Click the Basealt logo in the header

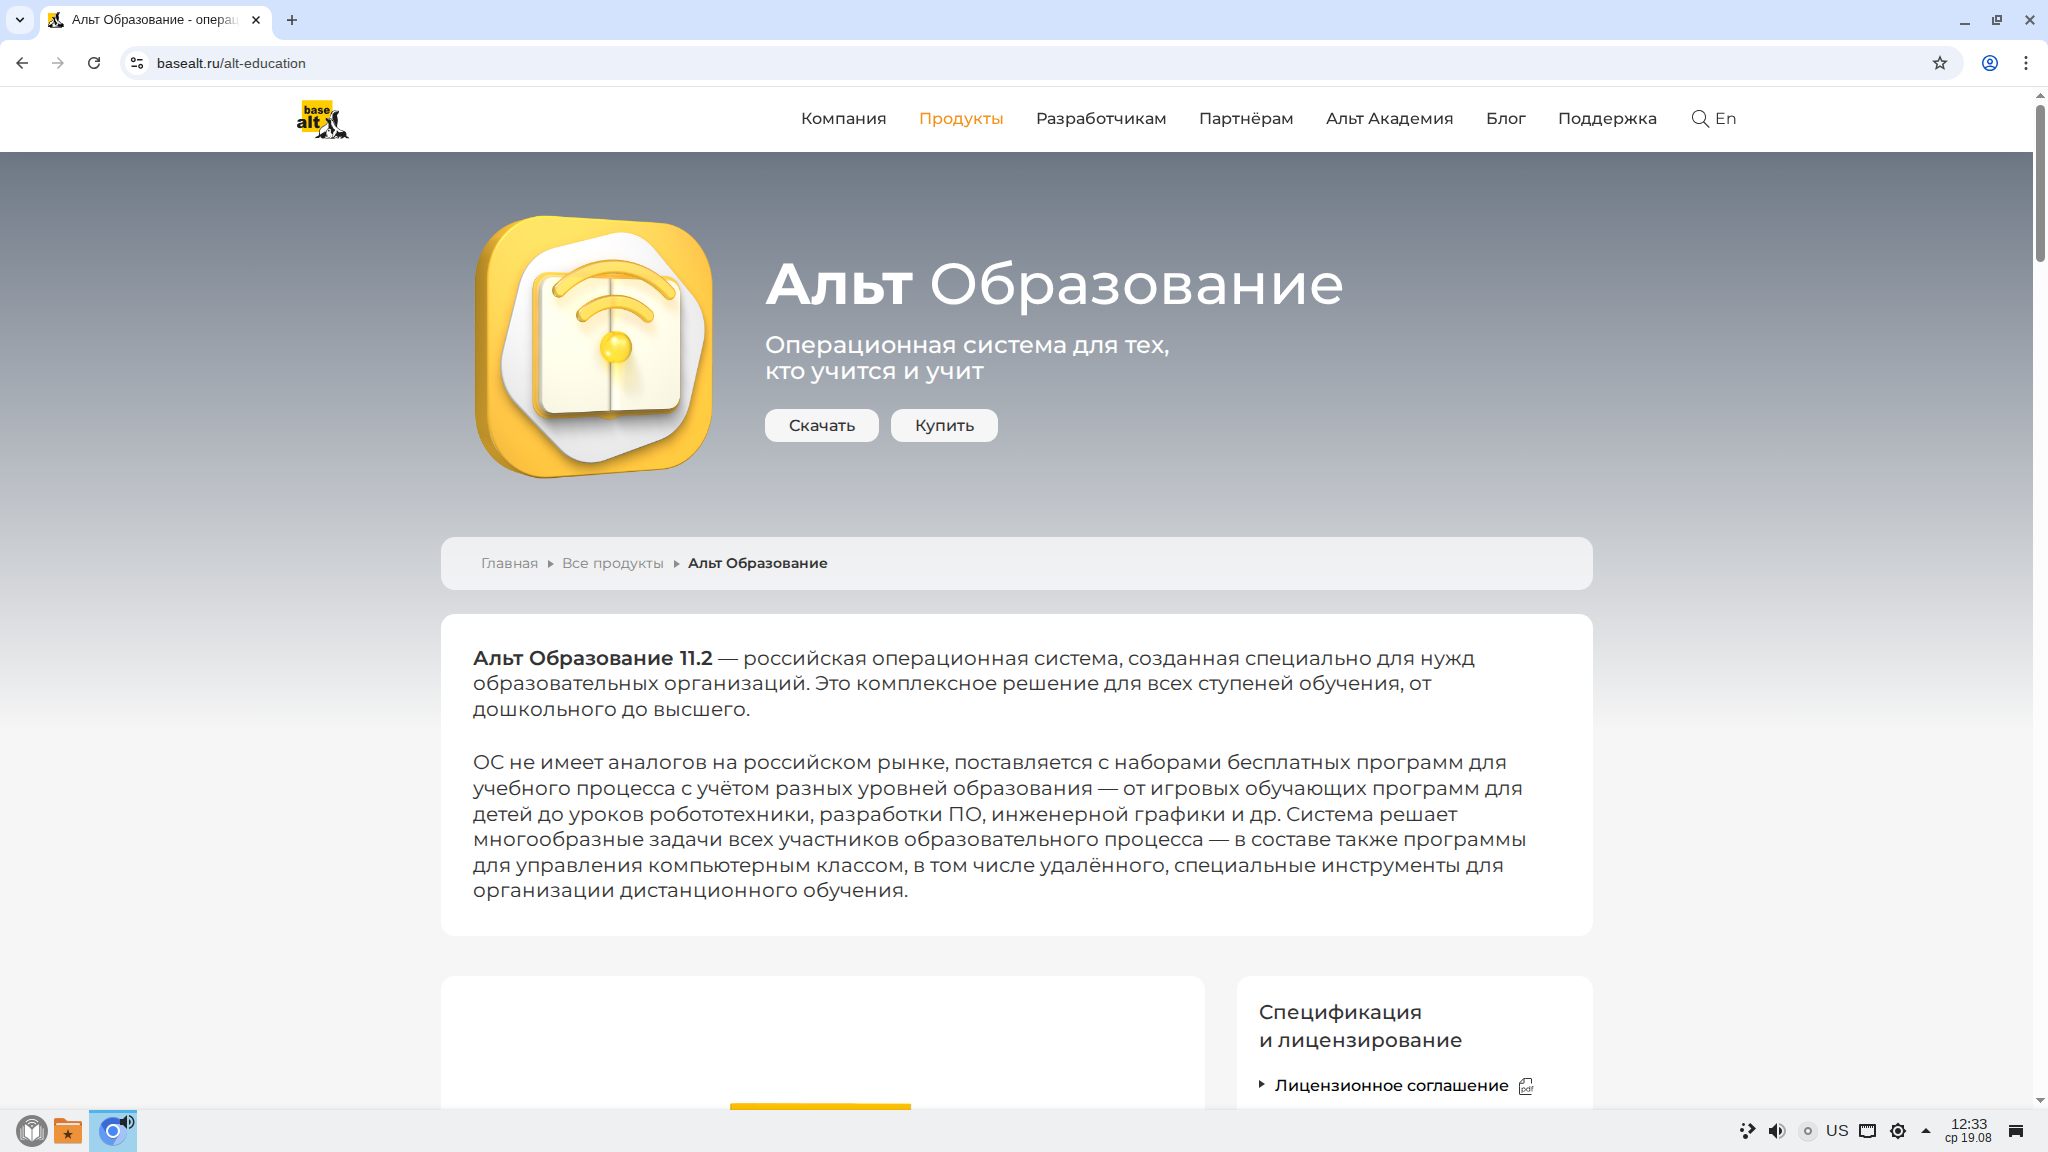pyautogui.click(x=322, y=119)
